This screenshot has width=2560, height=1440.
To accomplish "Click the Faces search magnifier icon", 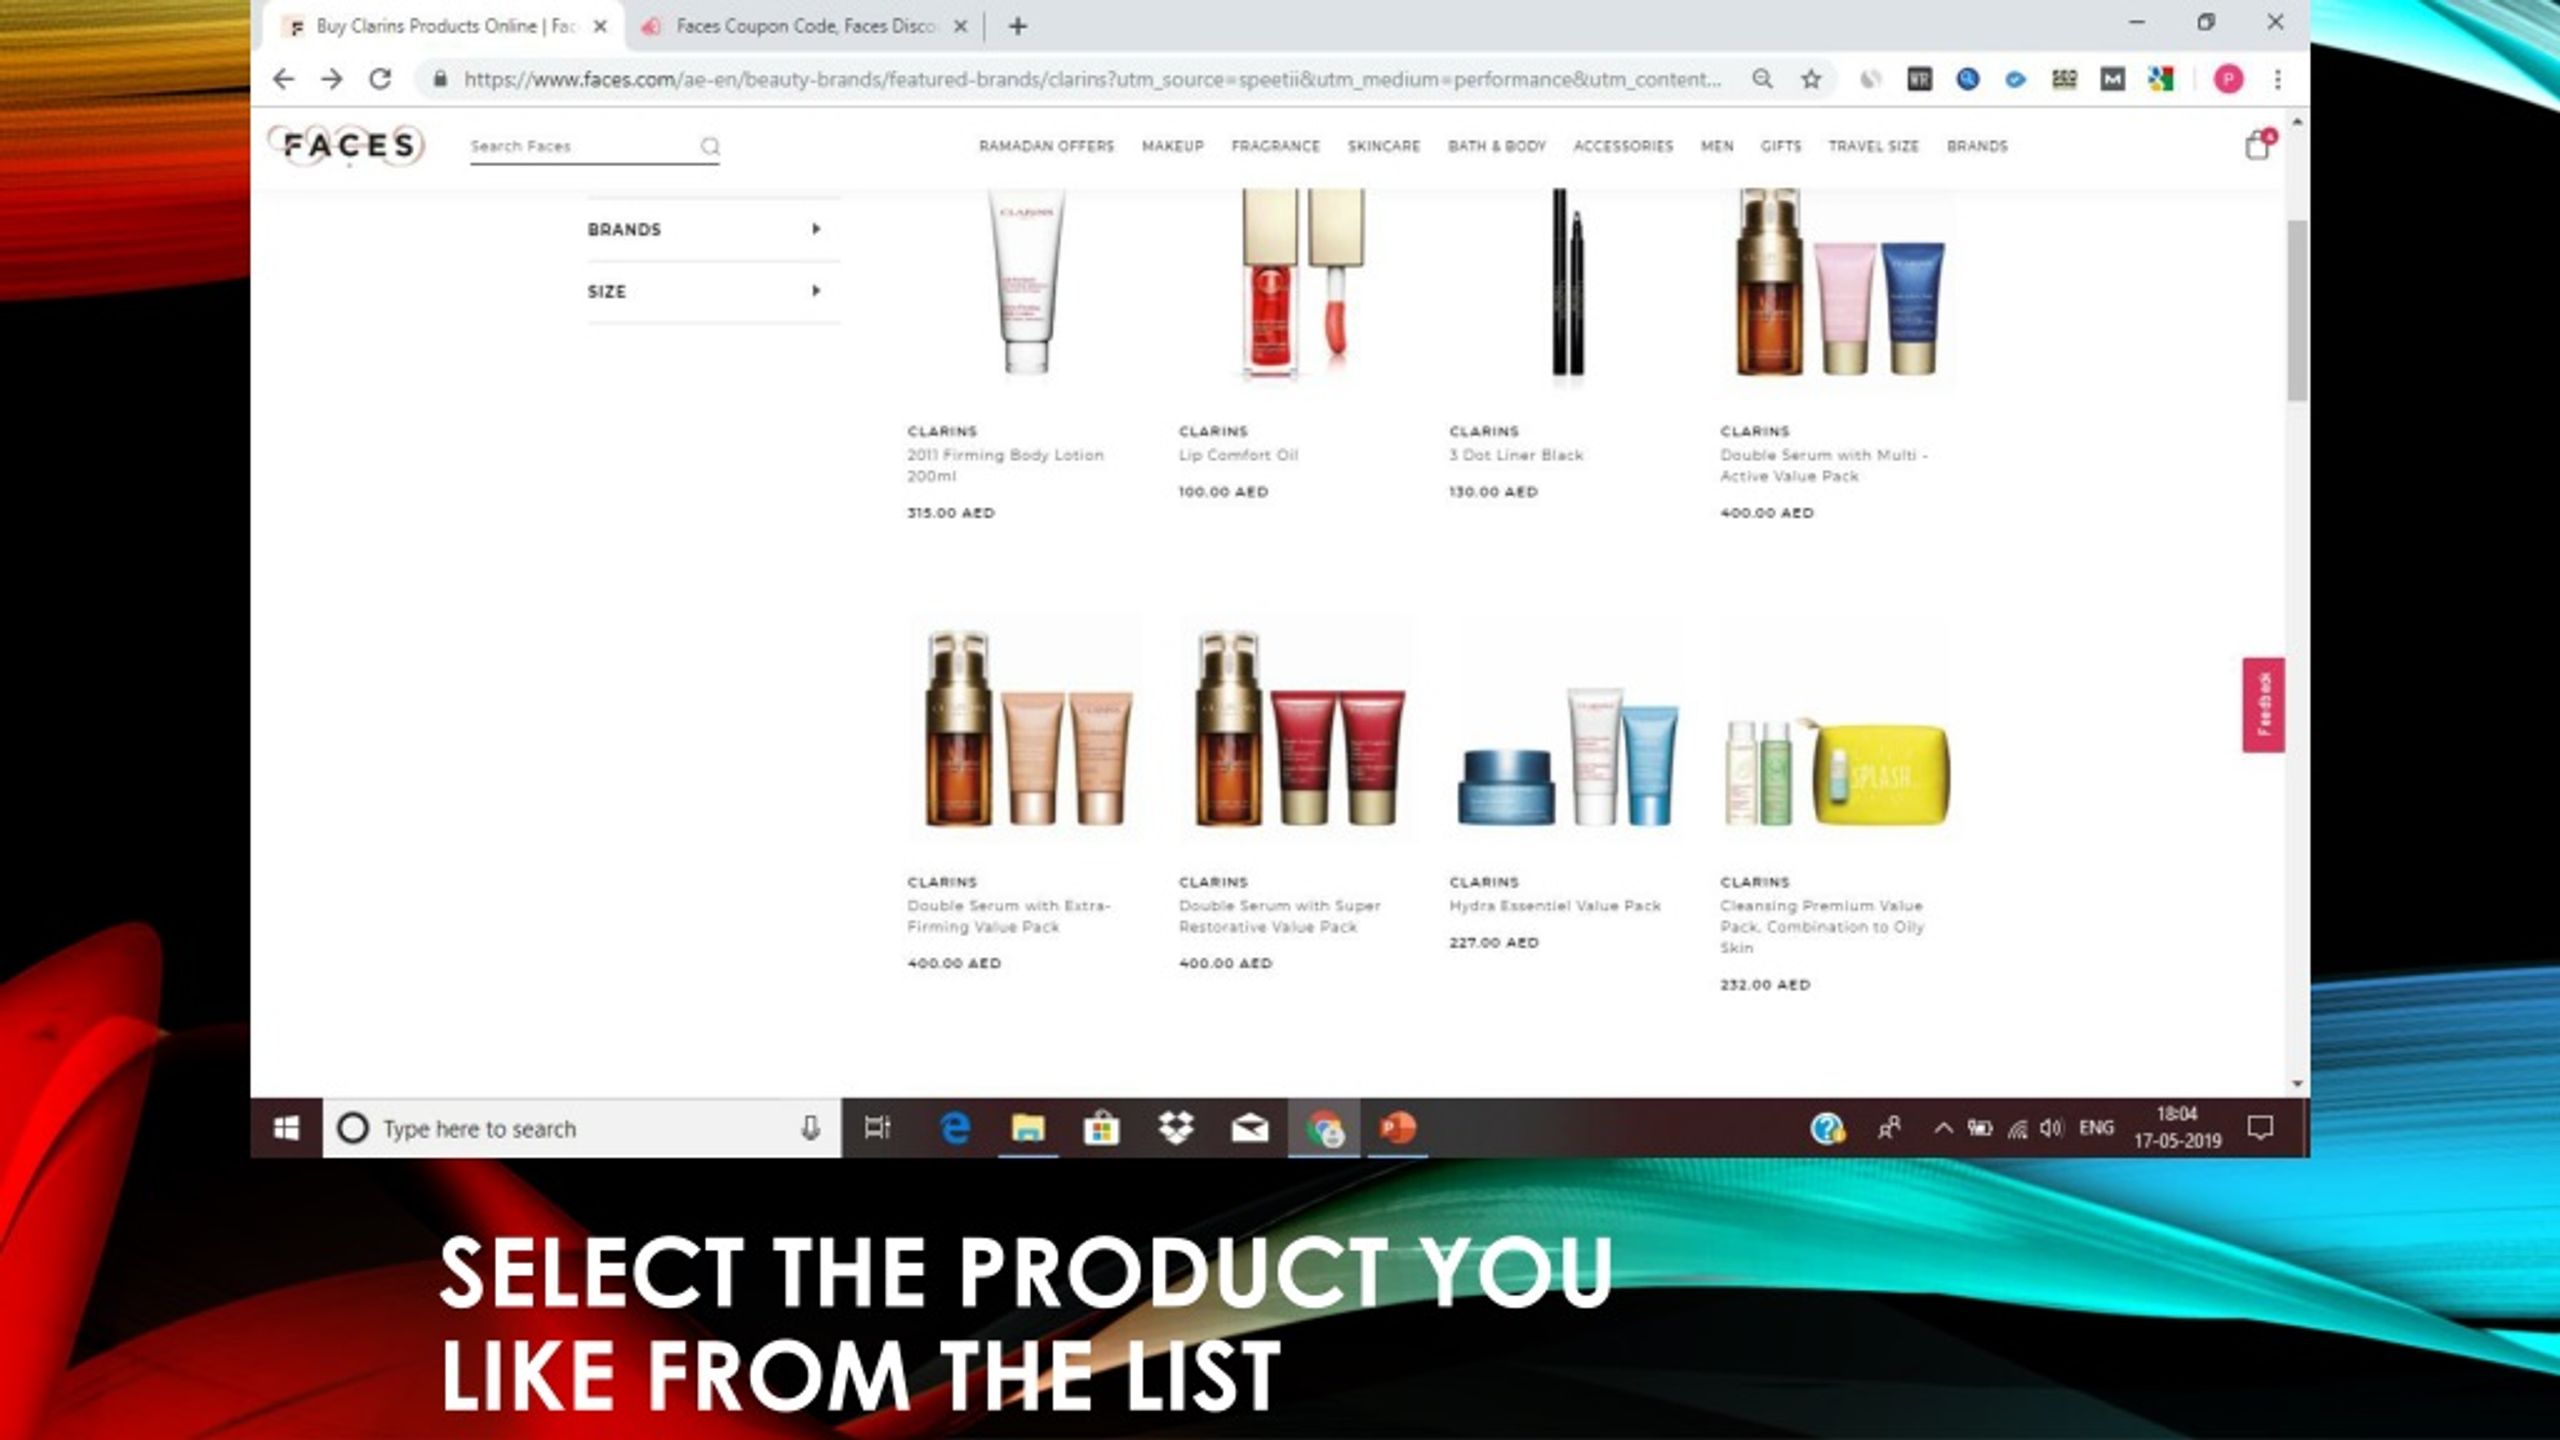I will (x=710, y=146).
